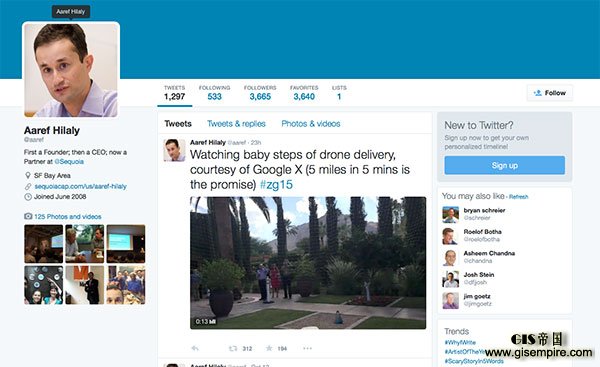
Task: Open bryan schreier's profile name
Action: point(484,210)
